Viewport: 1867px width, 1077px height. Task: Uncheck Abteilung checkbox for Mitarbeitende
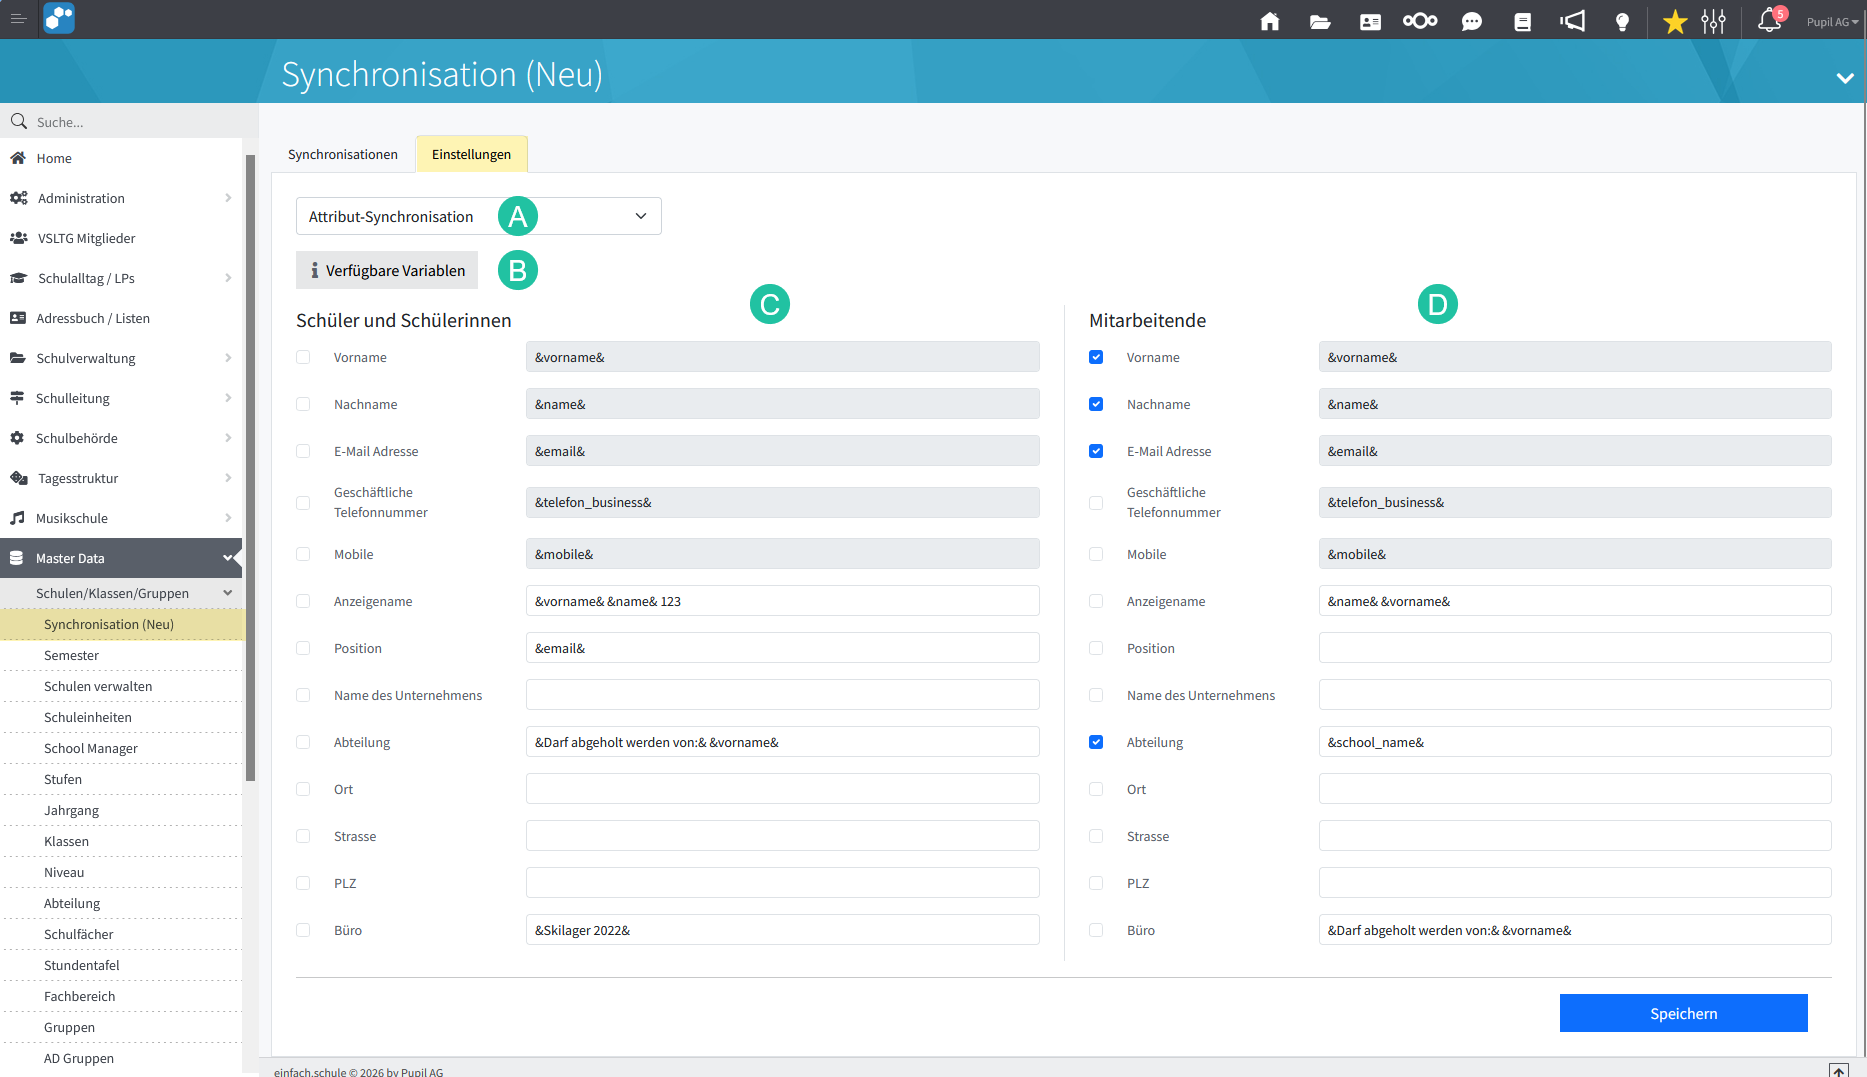click(1096, 742)
